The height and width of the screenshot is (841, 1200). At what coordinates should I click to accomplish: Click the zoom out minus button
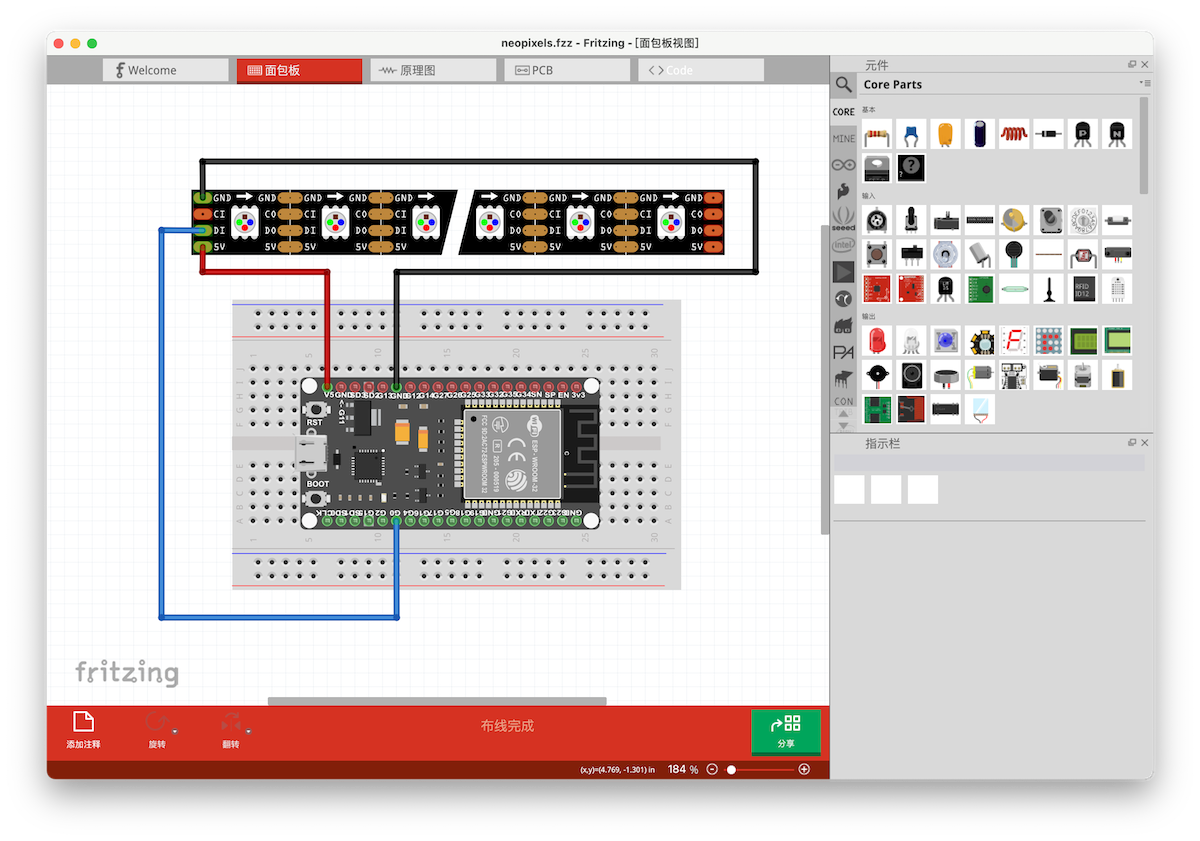point(712,769)
